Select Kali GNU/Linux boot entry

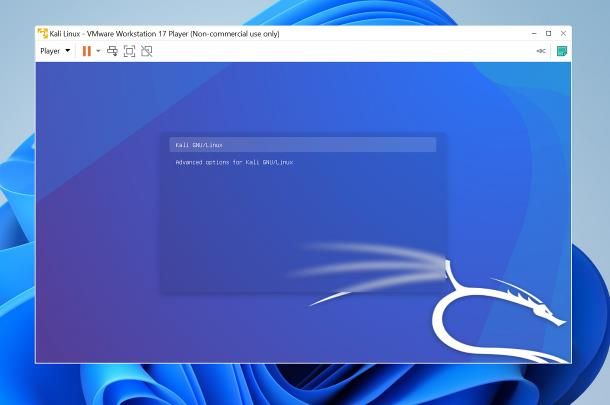303,145
